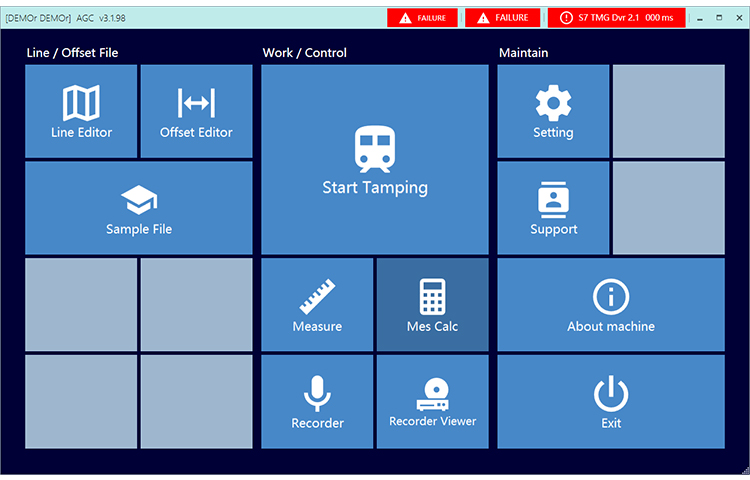The height and width of the screenshot is (480, 750).
Task: Open the Line Editor map icon
Action: pyautogui.click(x=81, y=102)
